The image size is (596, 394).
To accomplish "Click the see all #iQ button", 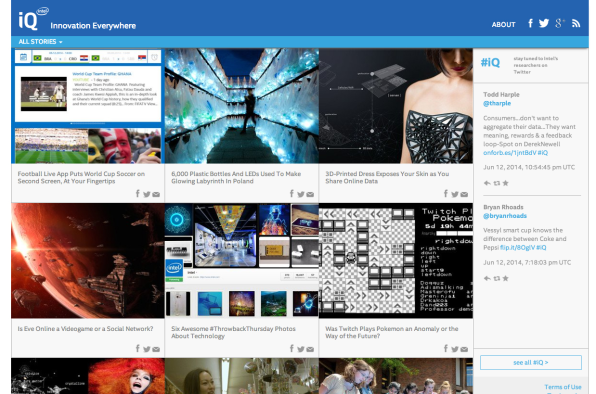I will pos(531,362).
